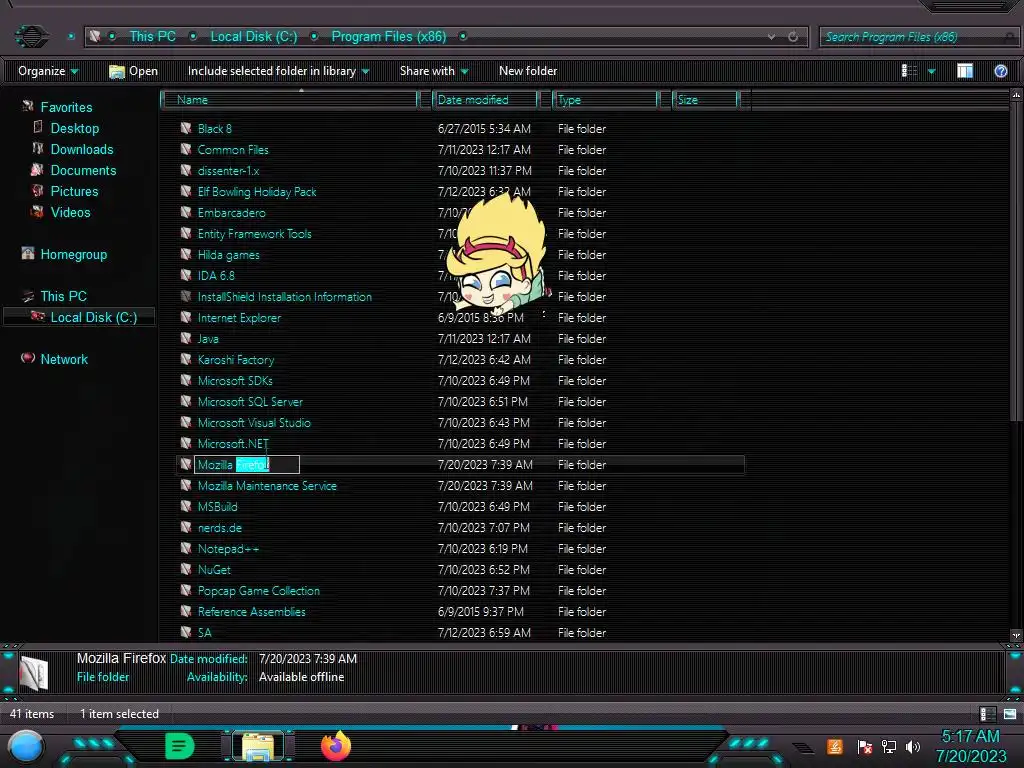Open the Share with dropdown
The image size is (1024, 768).
[x=434, y=71]
